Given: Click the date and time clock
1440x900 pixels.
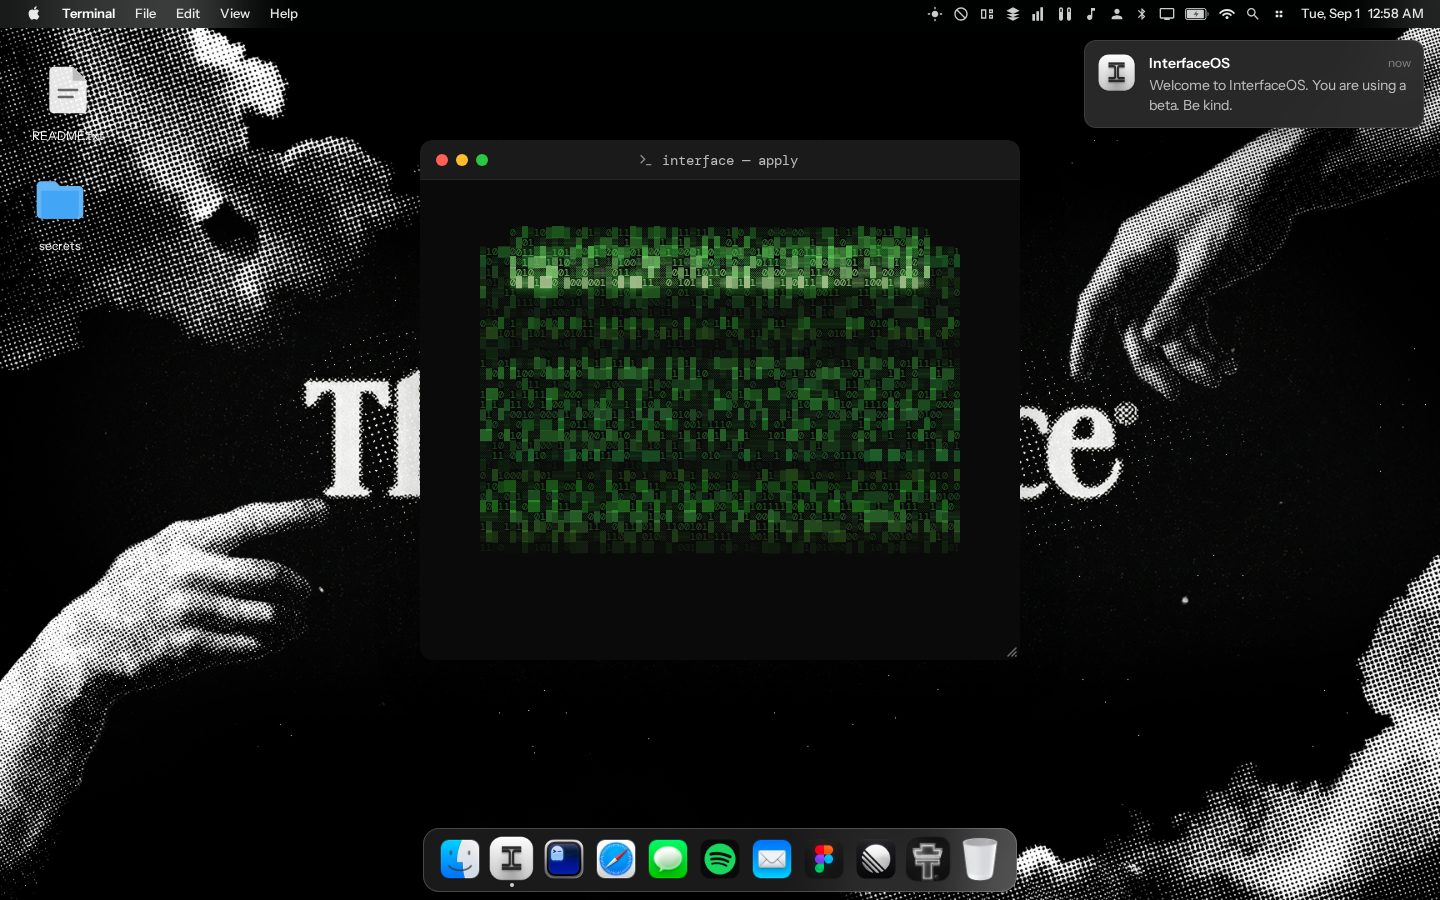Looking at the screenshot, I should point(1362,14).
